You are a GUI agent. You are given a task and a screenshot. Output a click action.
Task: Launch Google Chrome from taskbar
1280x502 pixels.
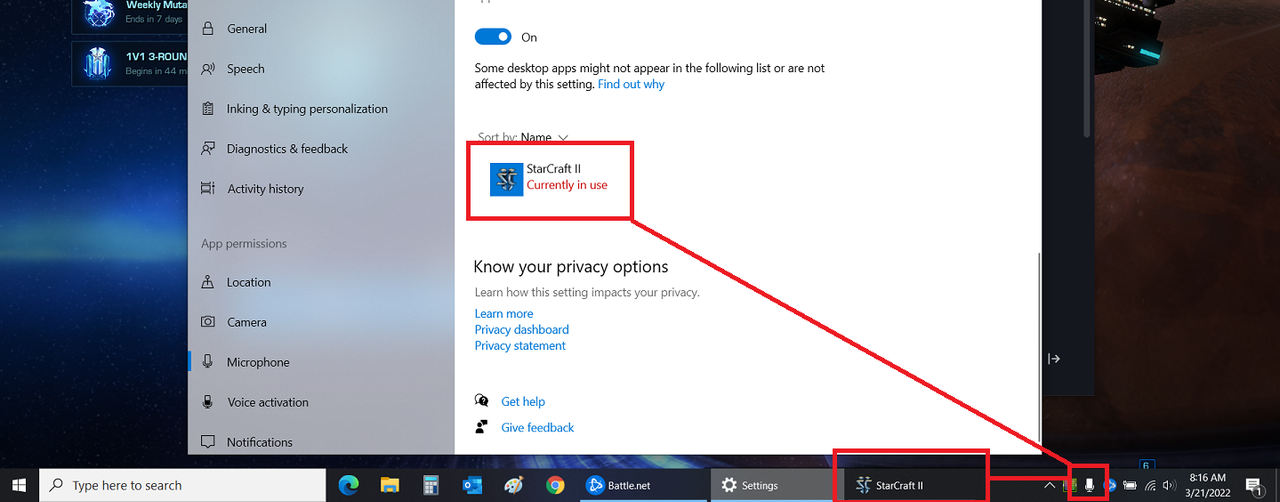click(x=555, y=485)
